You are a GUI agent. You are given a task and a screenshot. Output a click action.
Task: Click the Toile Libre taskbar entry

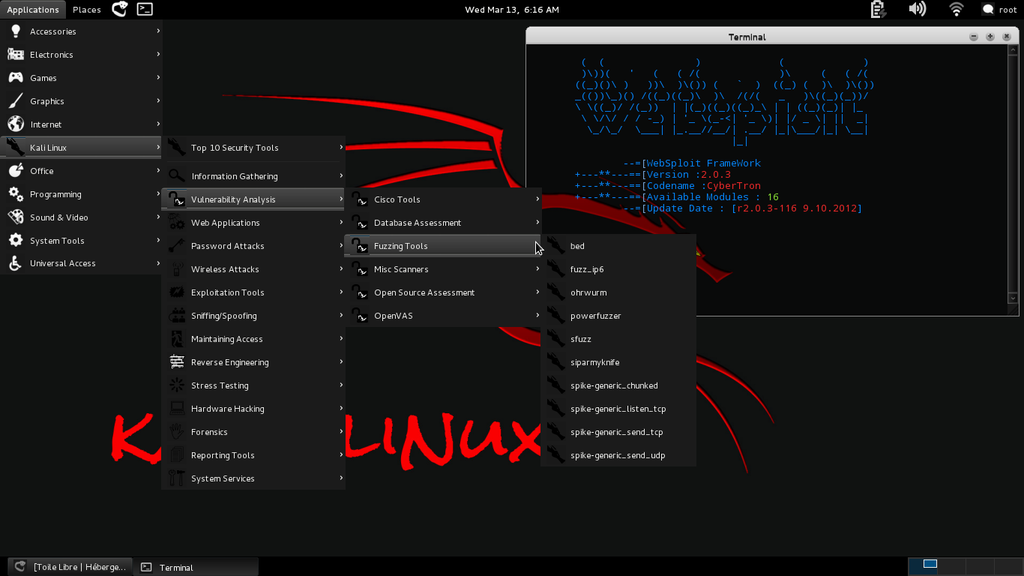click(x=68, y=566)
